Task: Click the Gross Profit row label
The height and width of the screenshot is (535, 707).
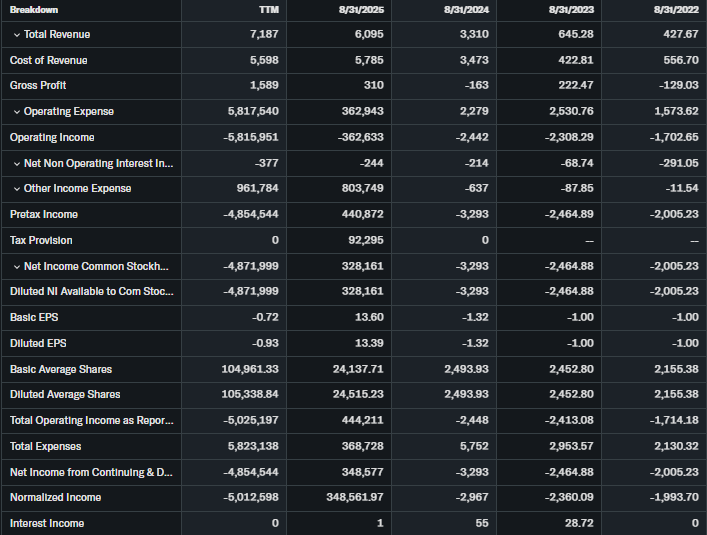Action: coord(38,86)
